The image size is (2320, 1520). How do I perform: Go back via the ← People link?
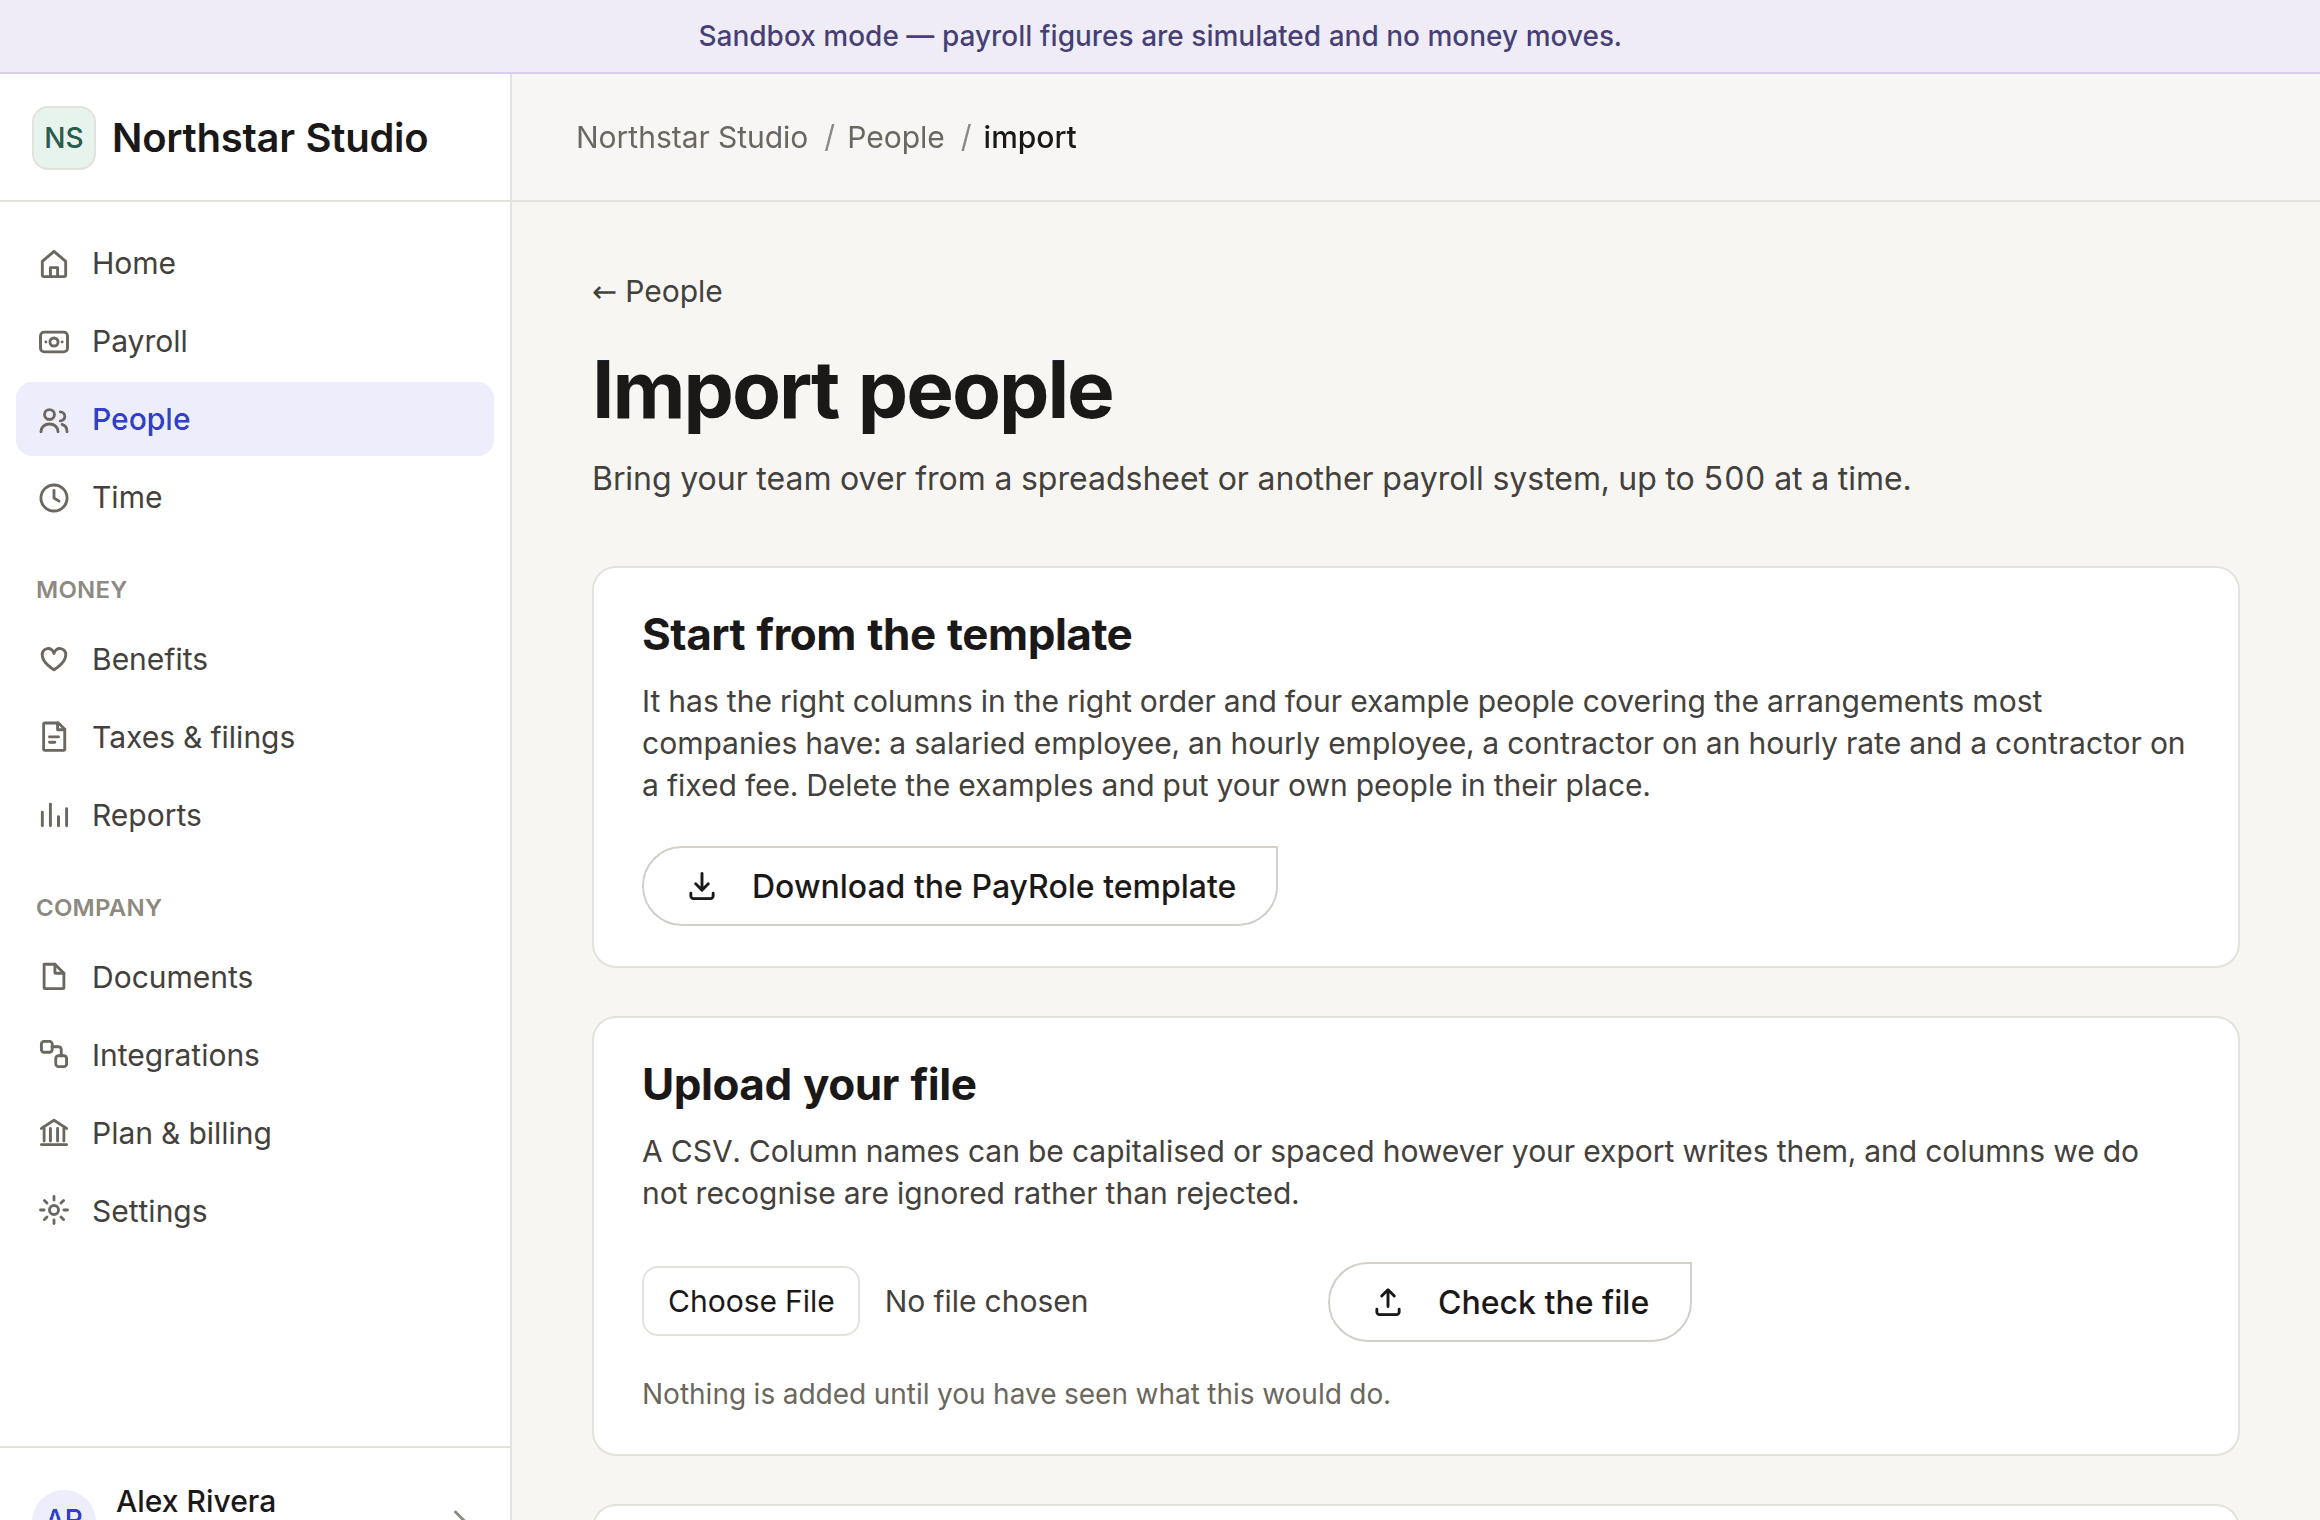(657, 292)
